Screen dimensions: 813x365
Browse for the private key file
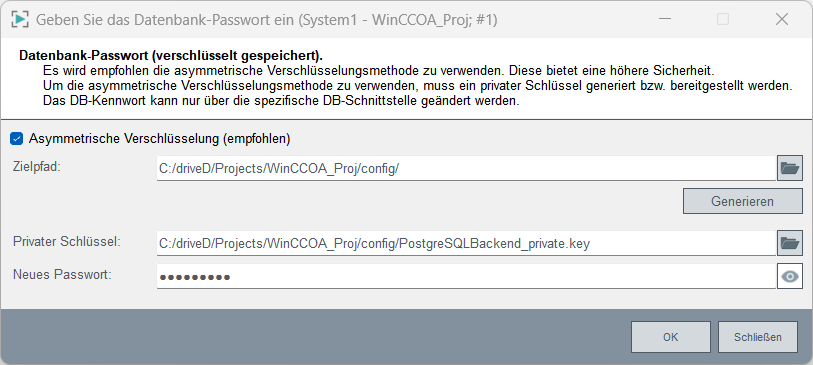click(790, 243)
